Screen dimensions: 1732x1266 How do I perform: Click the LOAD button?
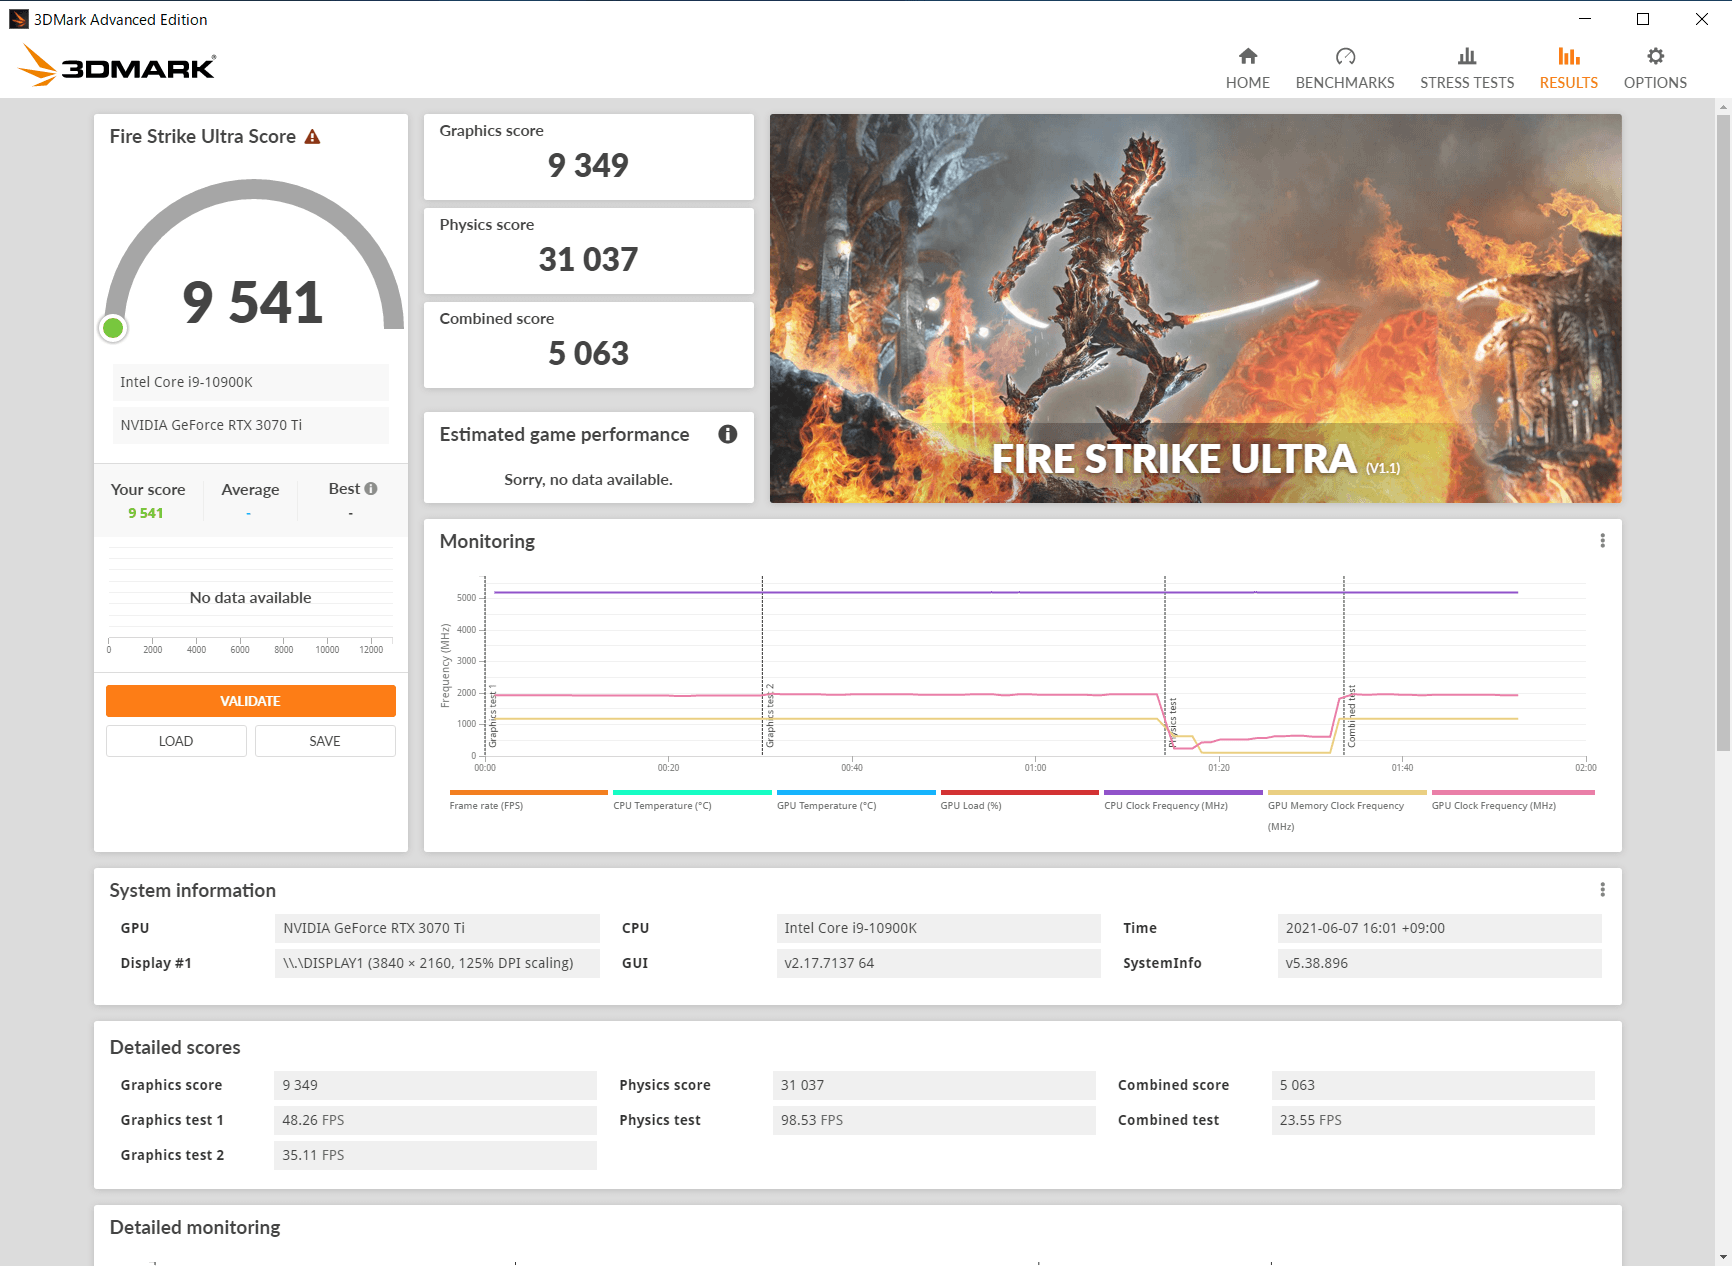tap(176, 741)
